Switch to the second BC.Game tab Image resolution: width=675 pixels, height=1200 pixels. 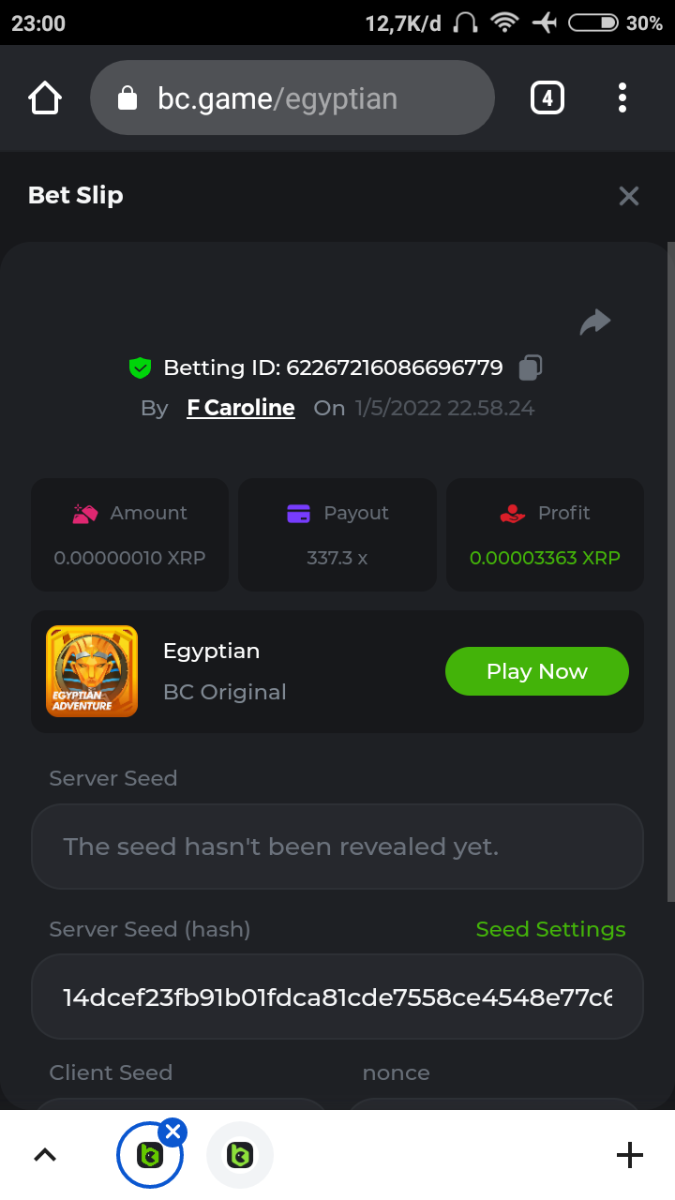[239, 1155]
